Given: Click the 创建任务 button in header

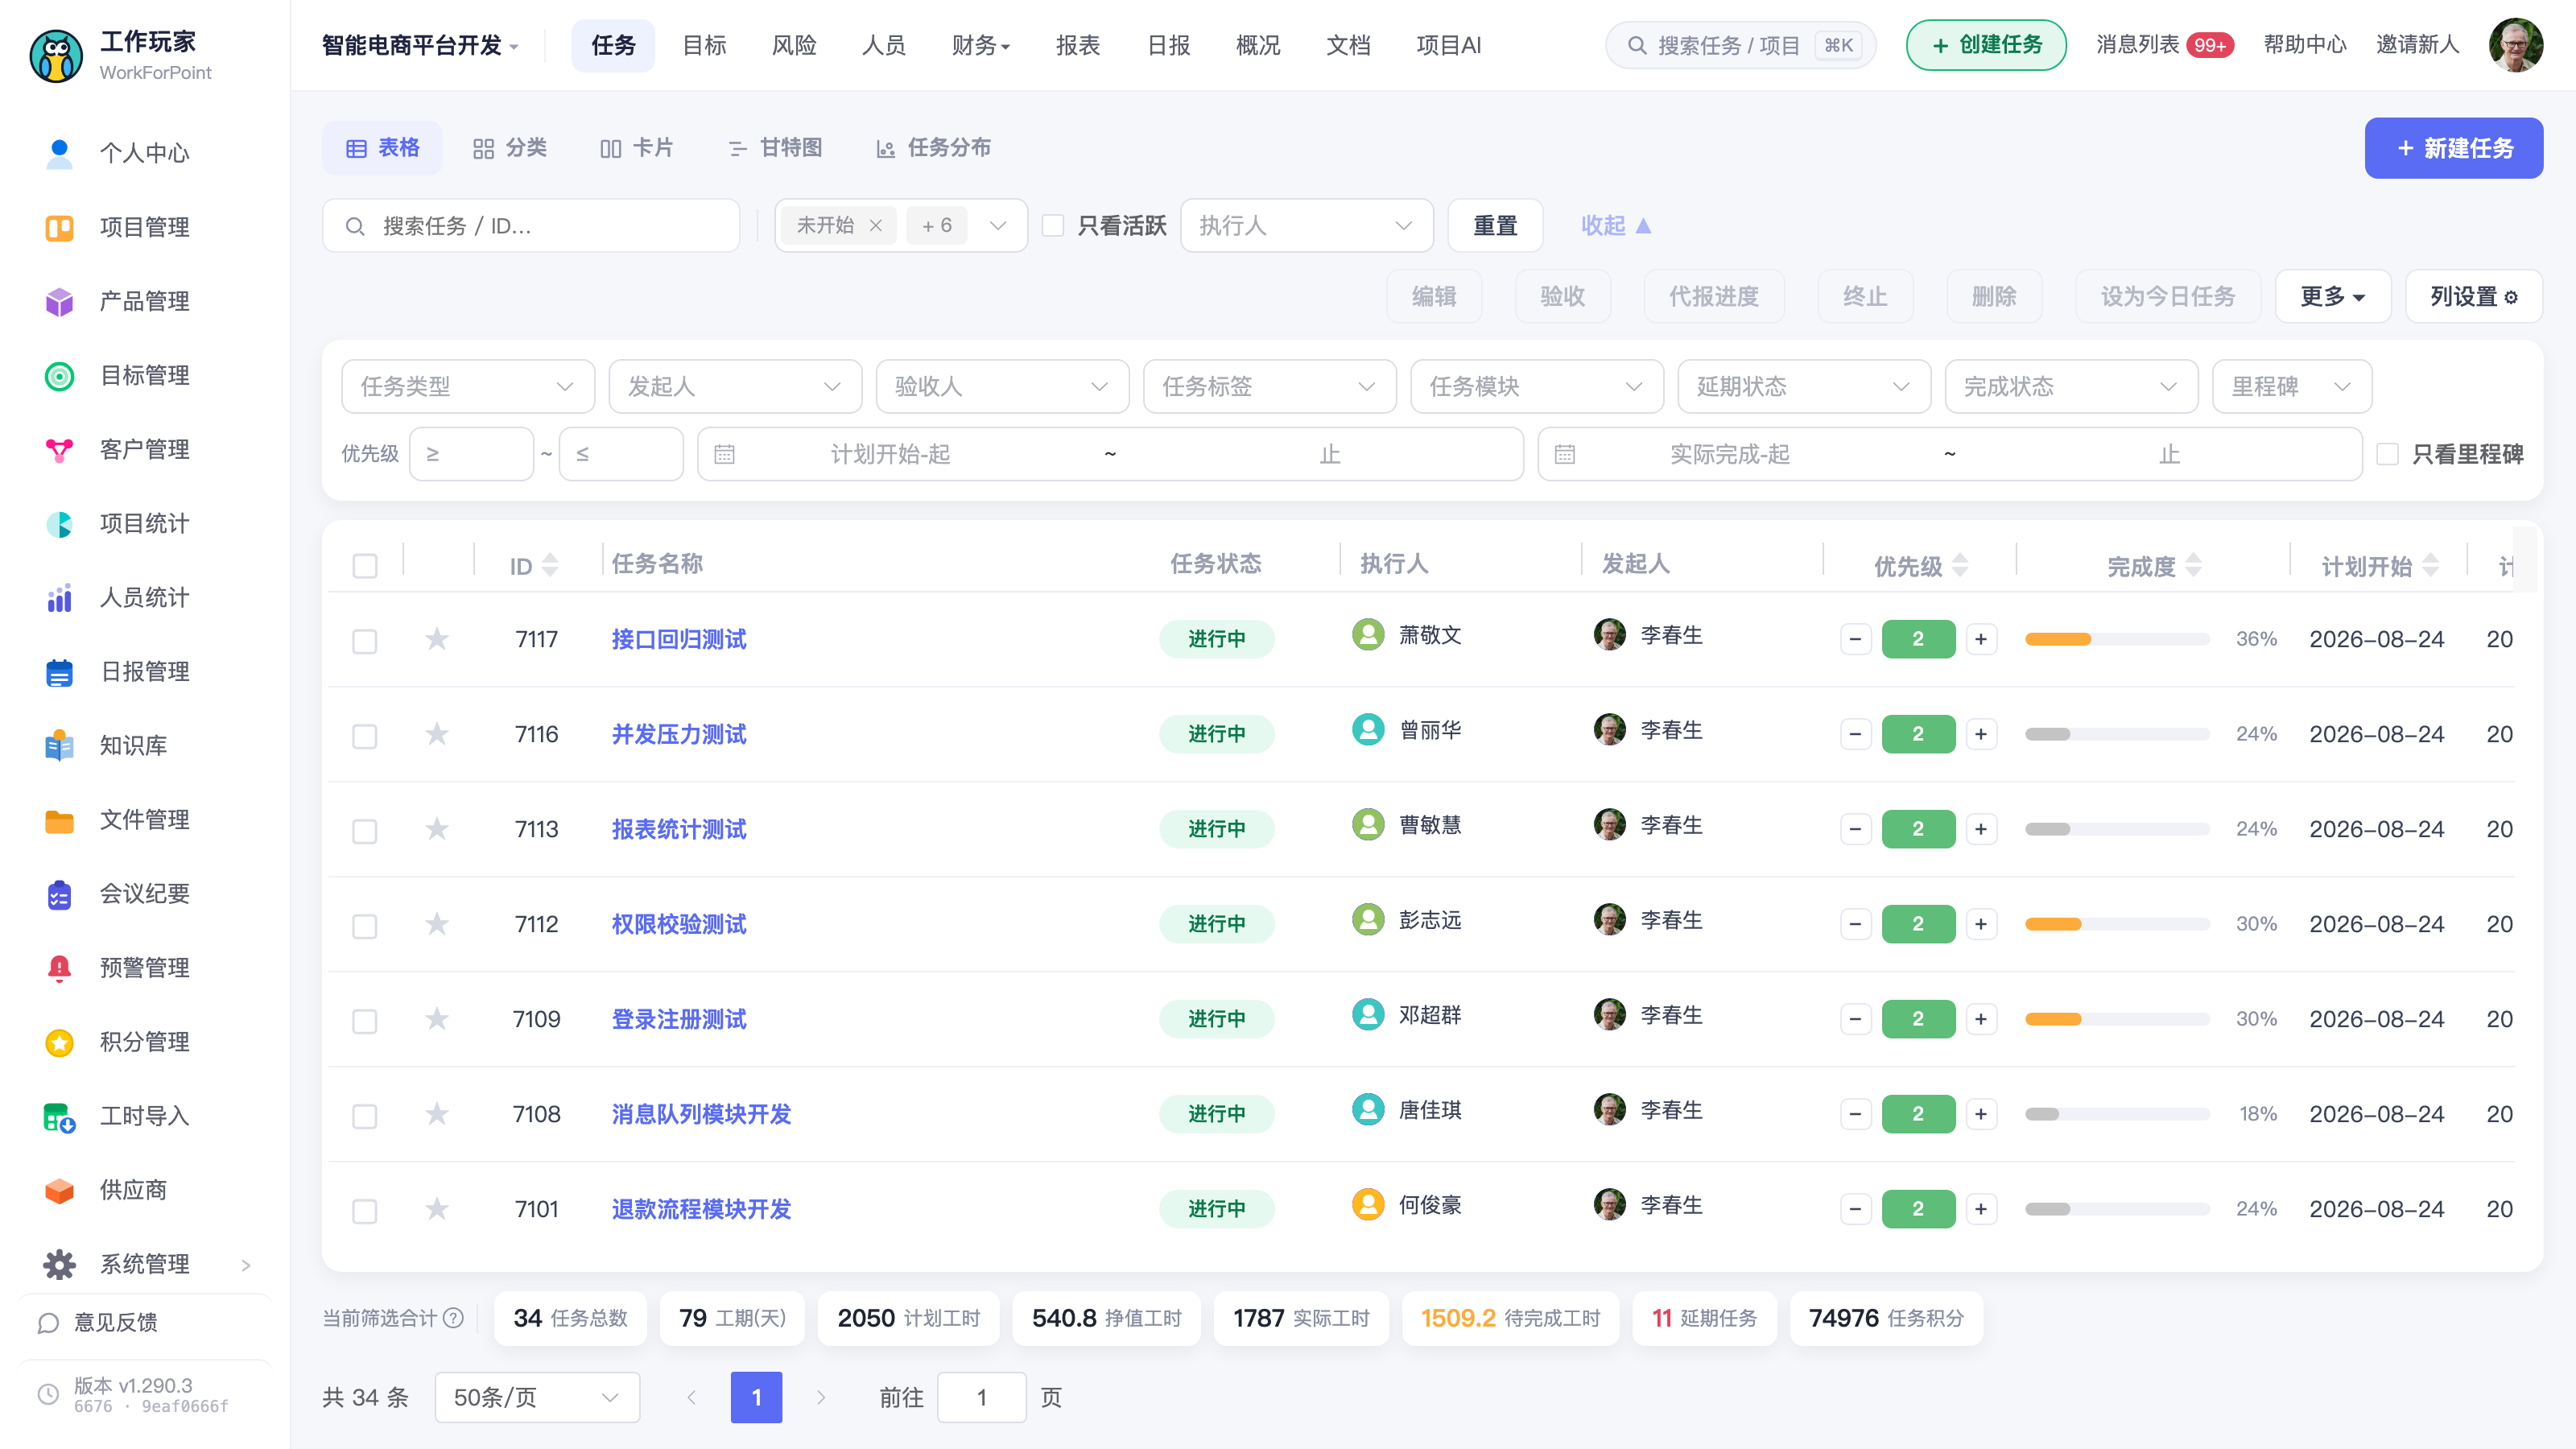Looking at the screenshot, I should coord(1985,45).
